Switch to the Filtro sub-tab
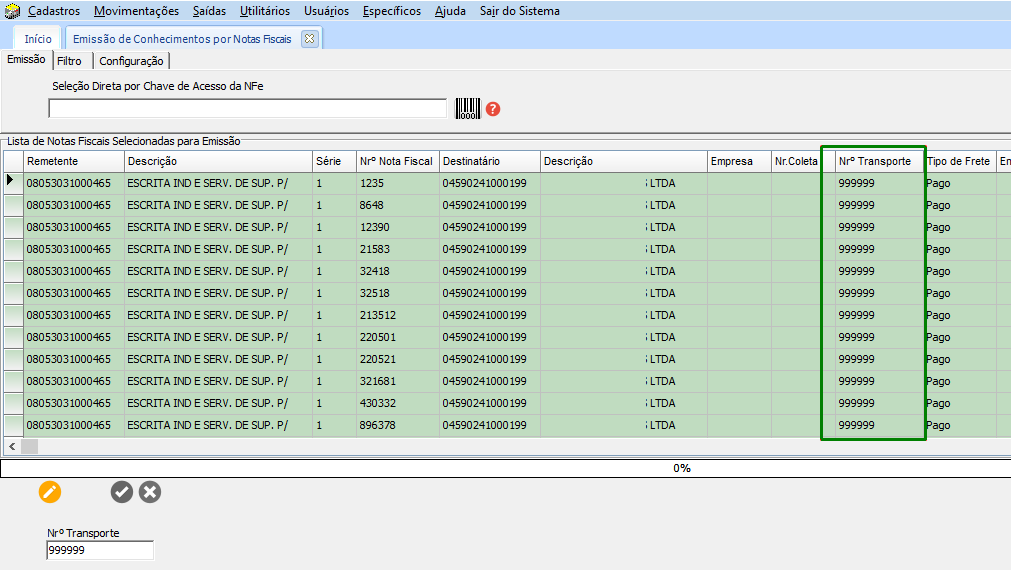This screenshot has width=1011, height=570. [70, 61]
